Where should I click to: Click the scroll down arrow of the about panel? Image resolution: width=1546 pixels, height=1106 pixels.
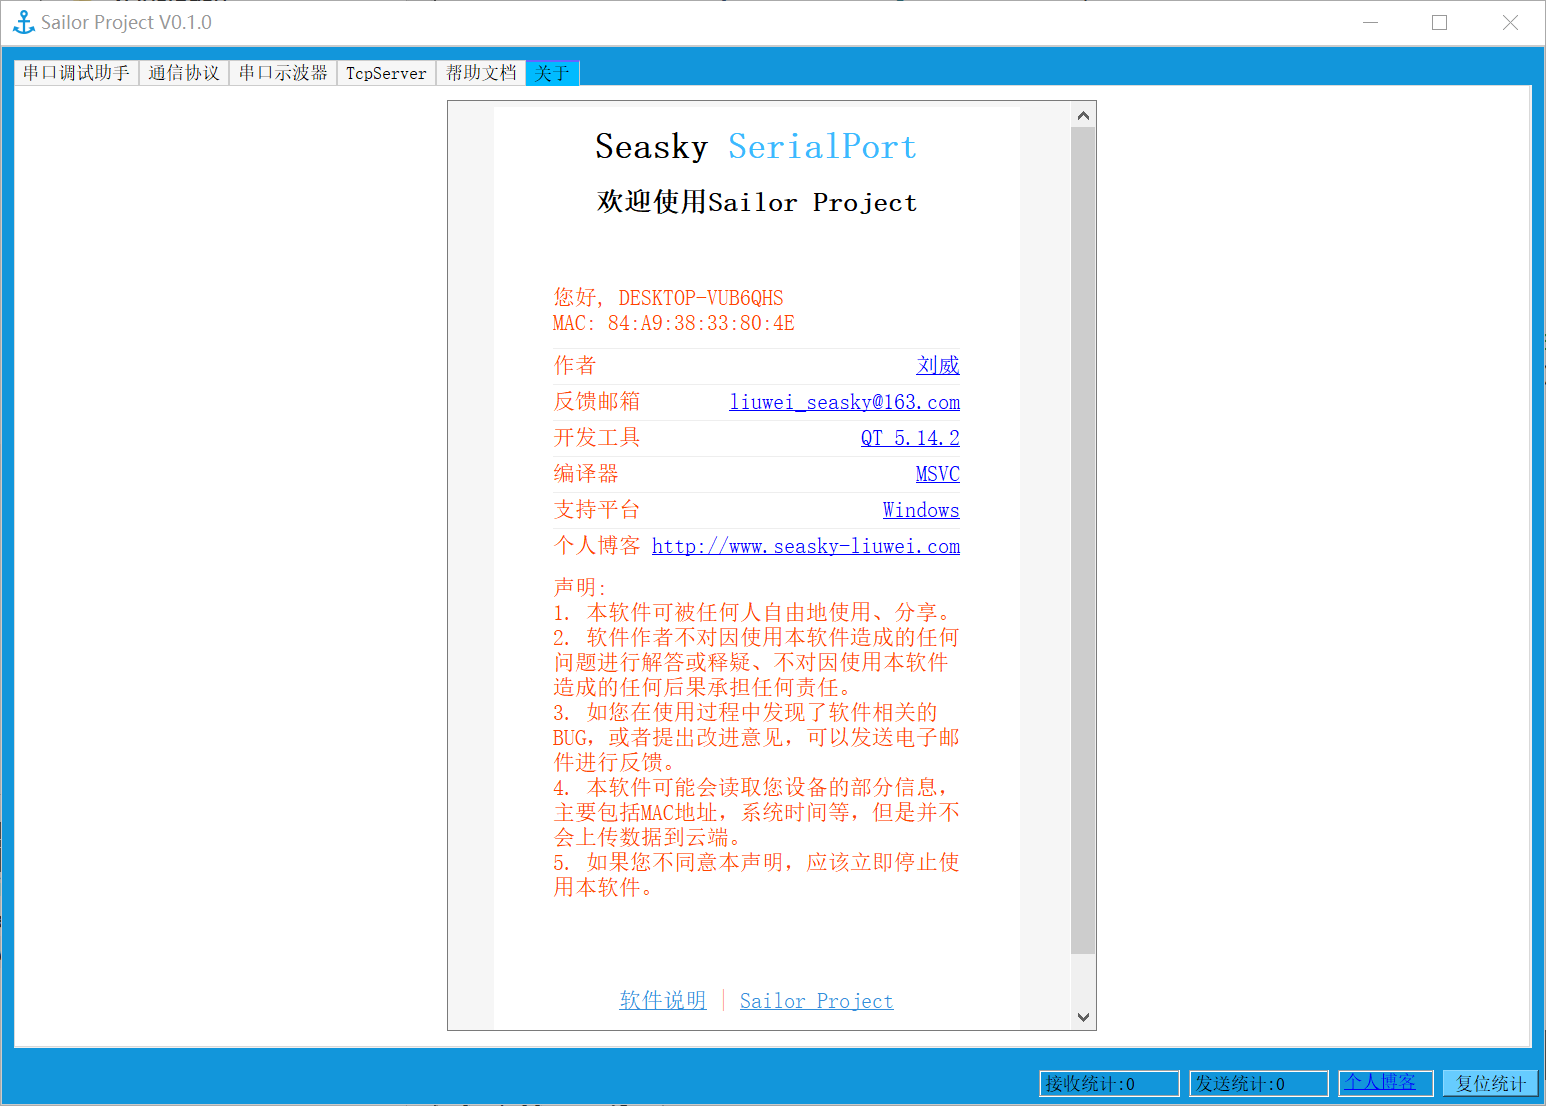coord(1083,1017)
